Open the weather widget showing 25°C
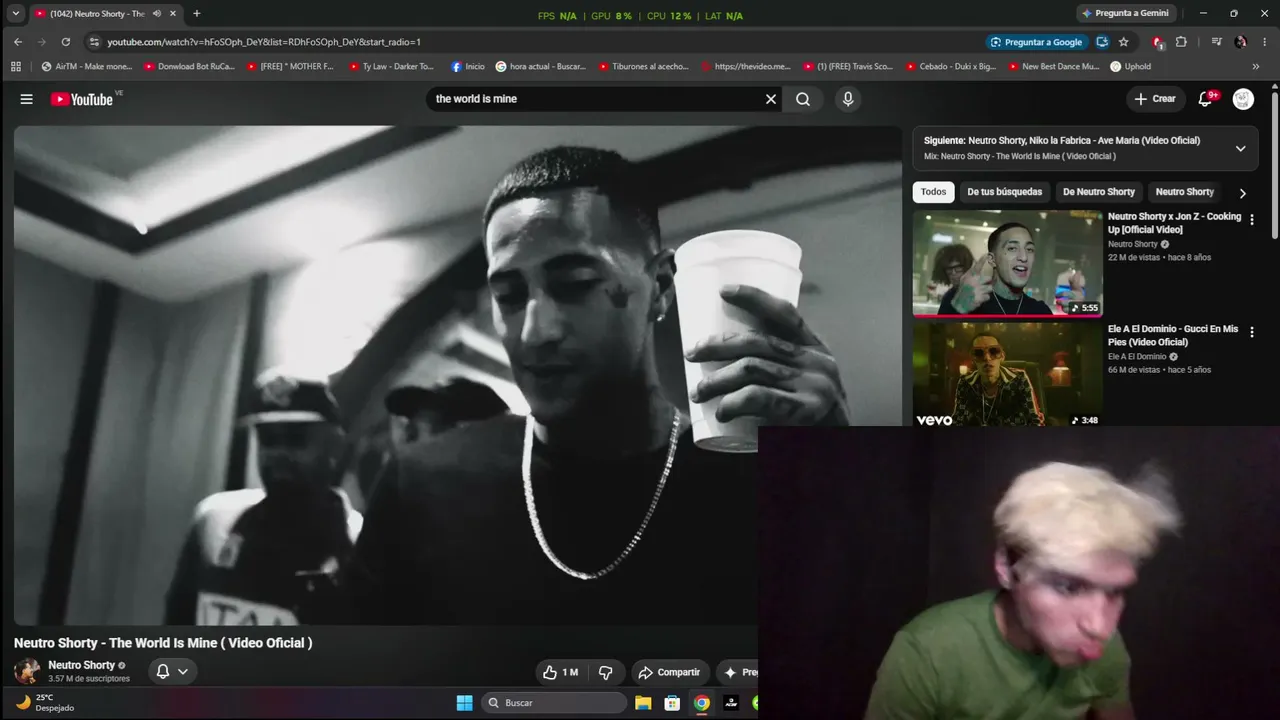The height and width of the screenshot is (720, 1280). coord(45,703)
